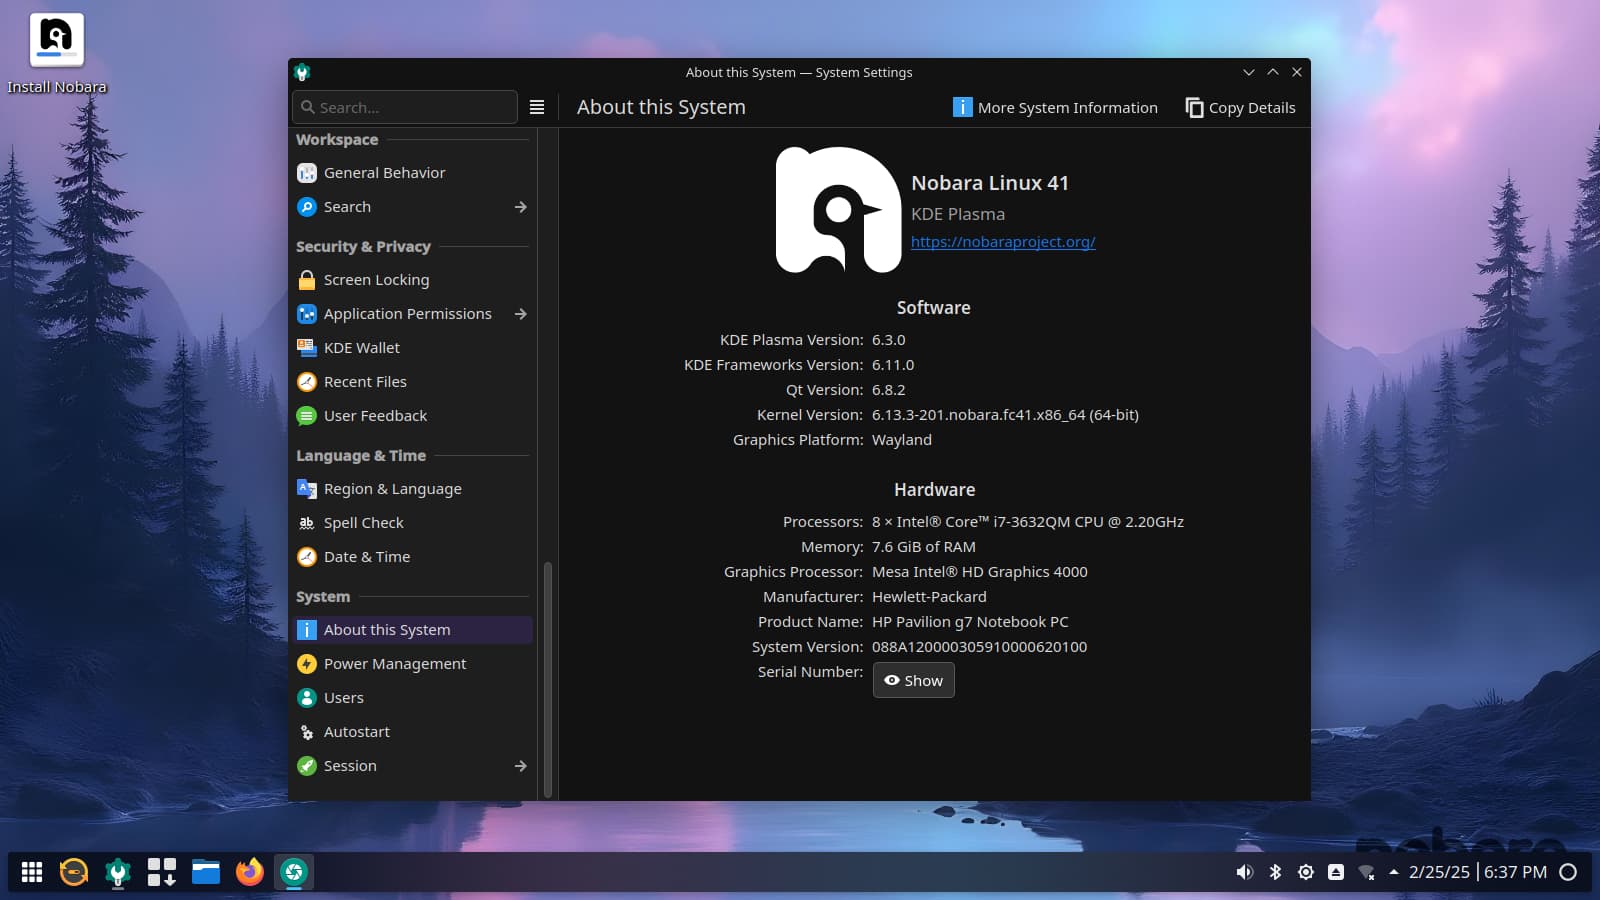Open Screen Locking settings

(413, 280)
